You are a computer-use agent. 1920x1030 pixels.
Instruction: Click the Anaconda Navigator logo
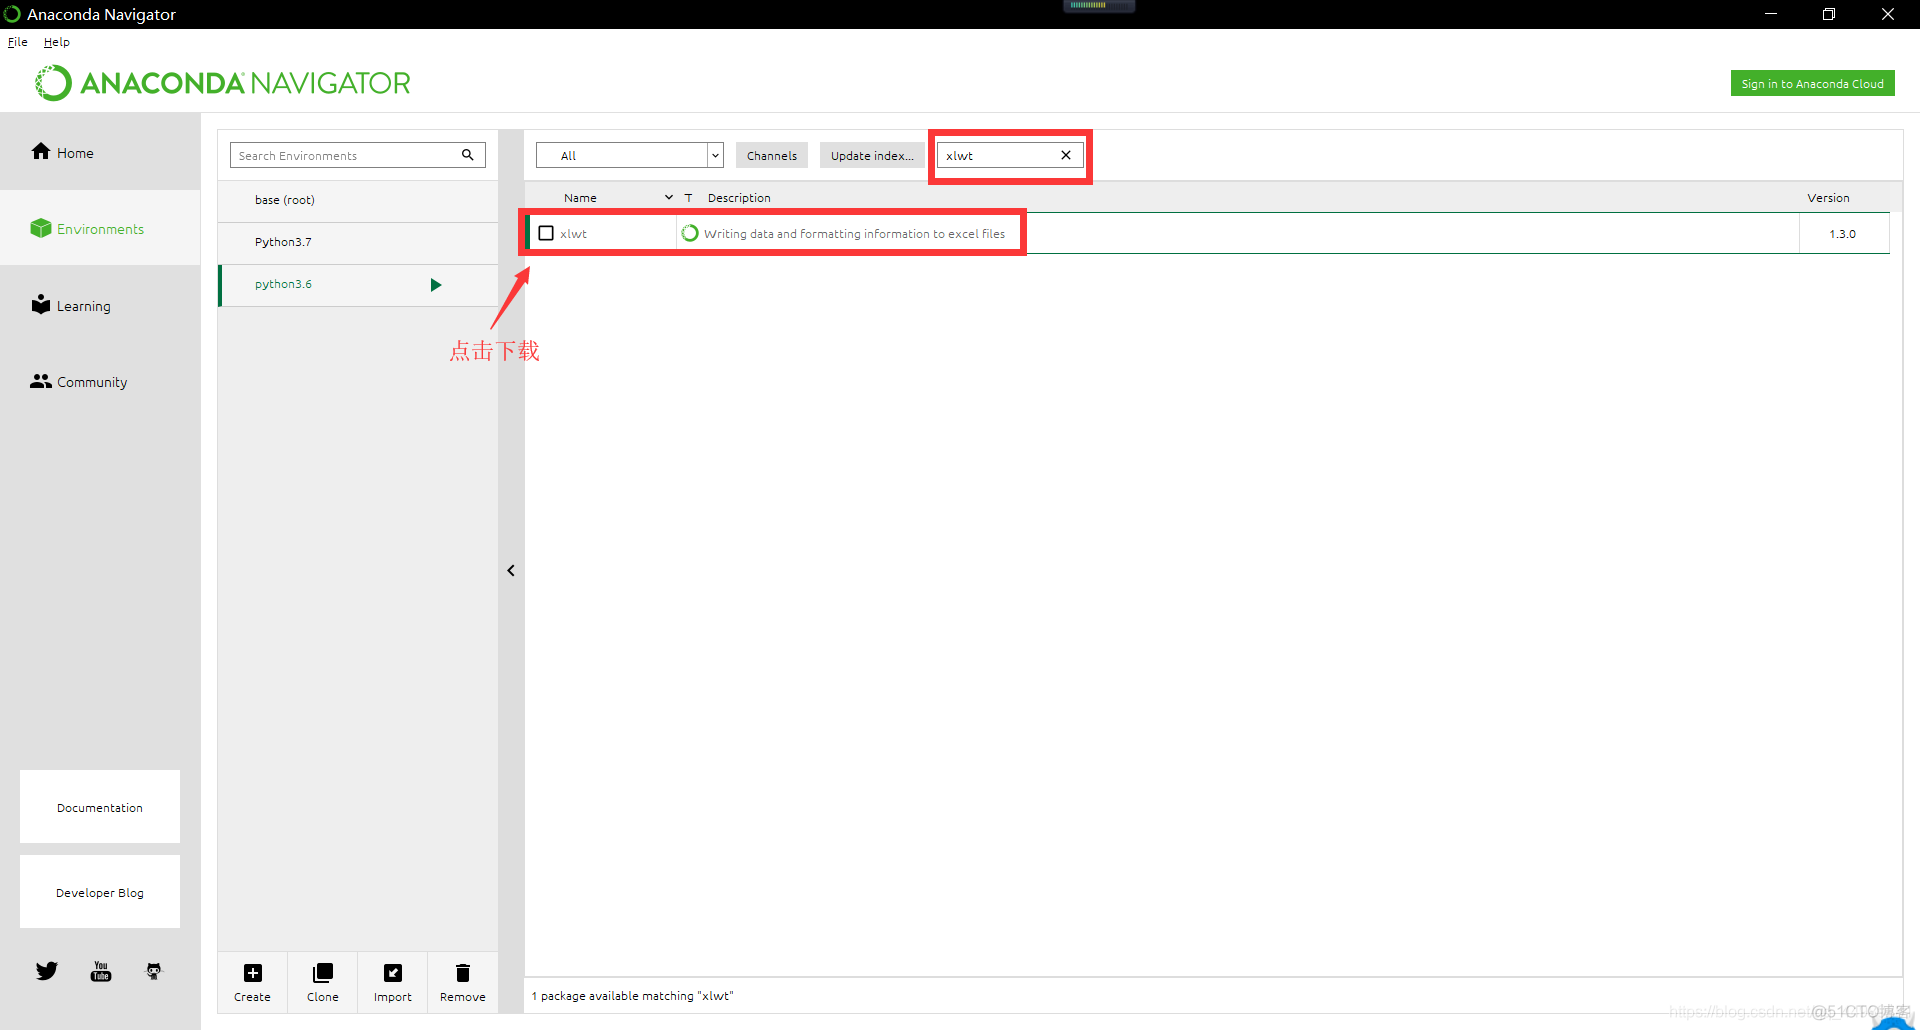coord(224,83)
